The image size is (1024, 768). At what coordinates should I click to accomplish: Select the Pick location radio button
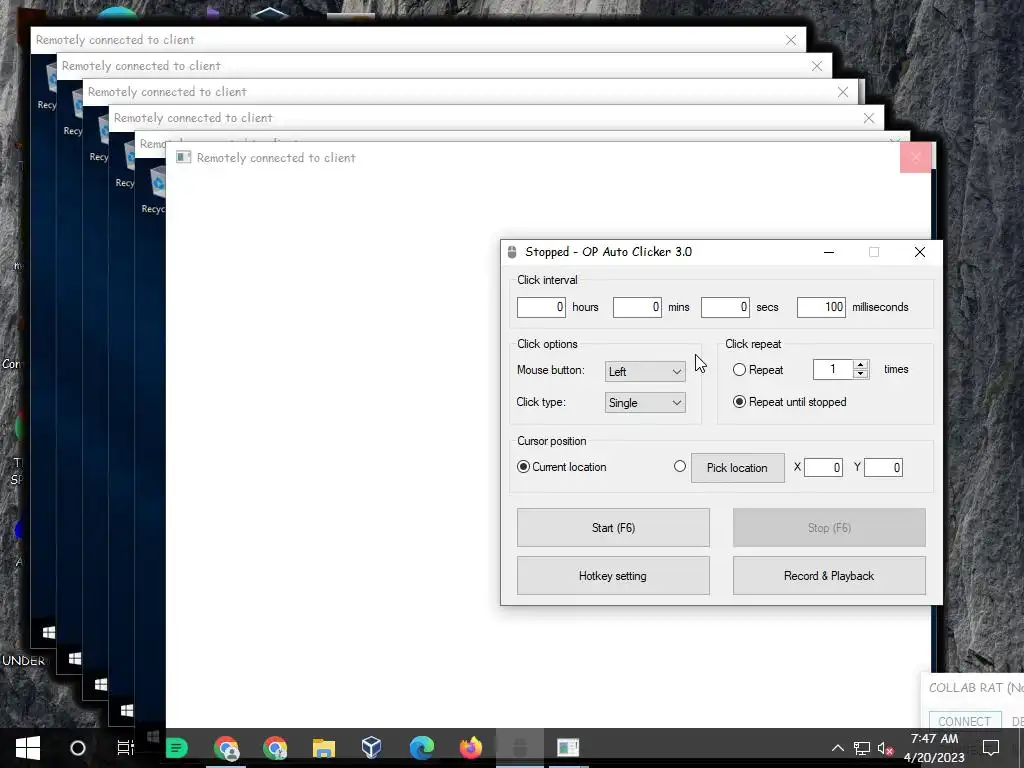(x=680, y=466)
